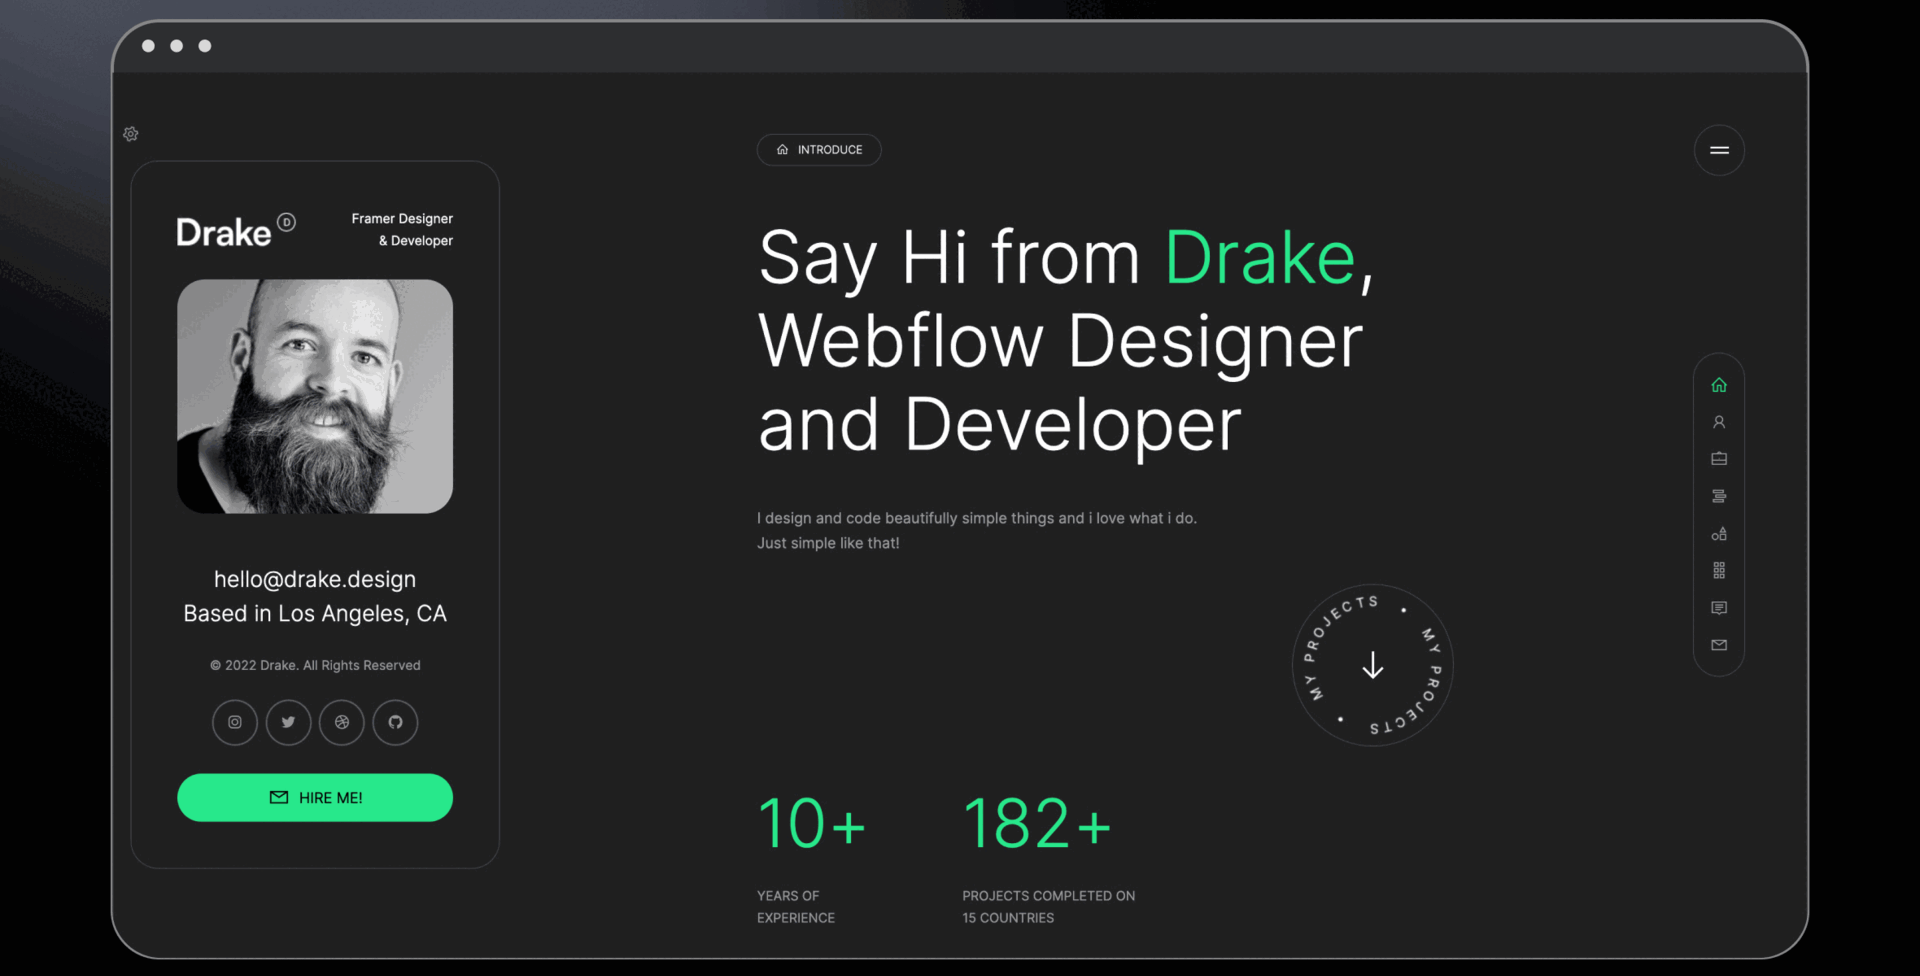Image resolution: width=1920 pixels, height=976 pixels.
Task: Click the Dribbble social icon
Action: pyautogui.click(x=342, y=722)
